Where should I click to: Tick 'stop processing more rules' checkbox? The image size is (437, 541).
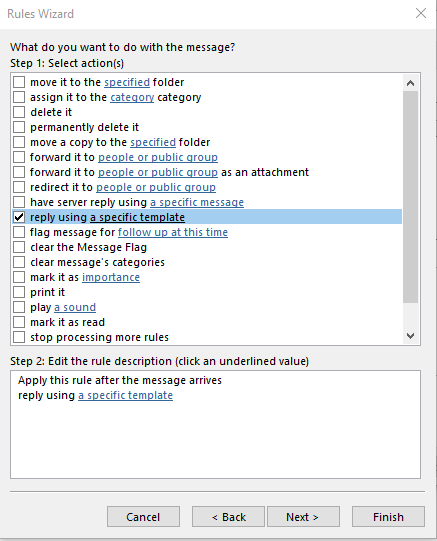click(19, 337)
